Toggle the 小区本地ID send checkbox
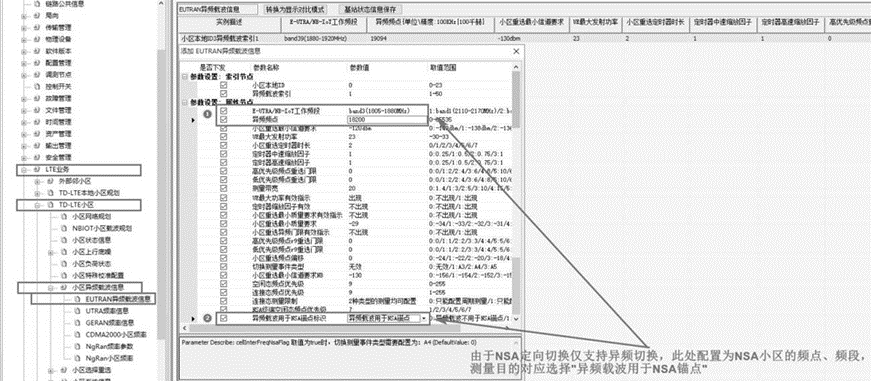Screen dimensions: 871x381 click(224, 86)
